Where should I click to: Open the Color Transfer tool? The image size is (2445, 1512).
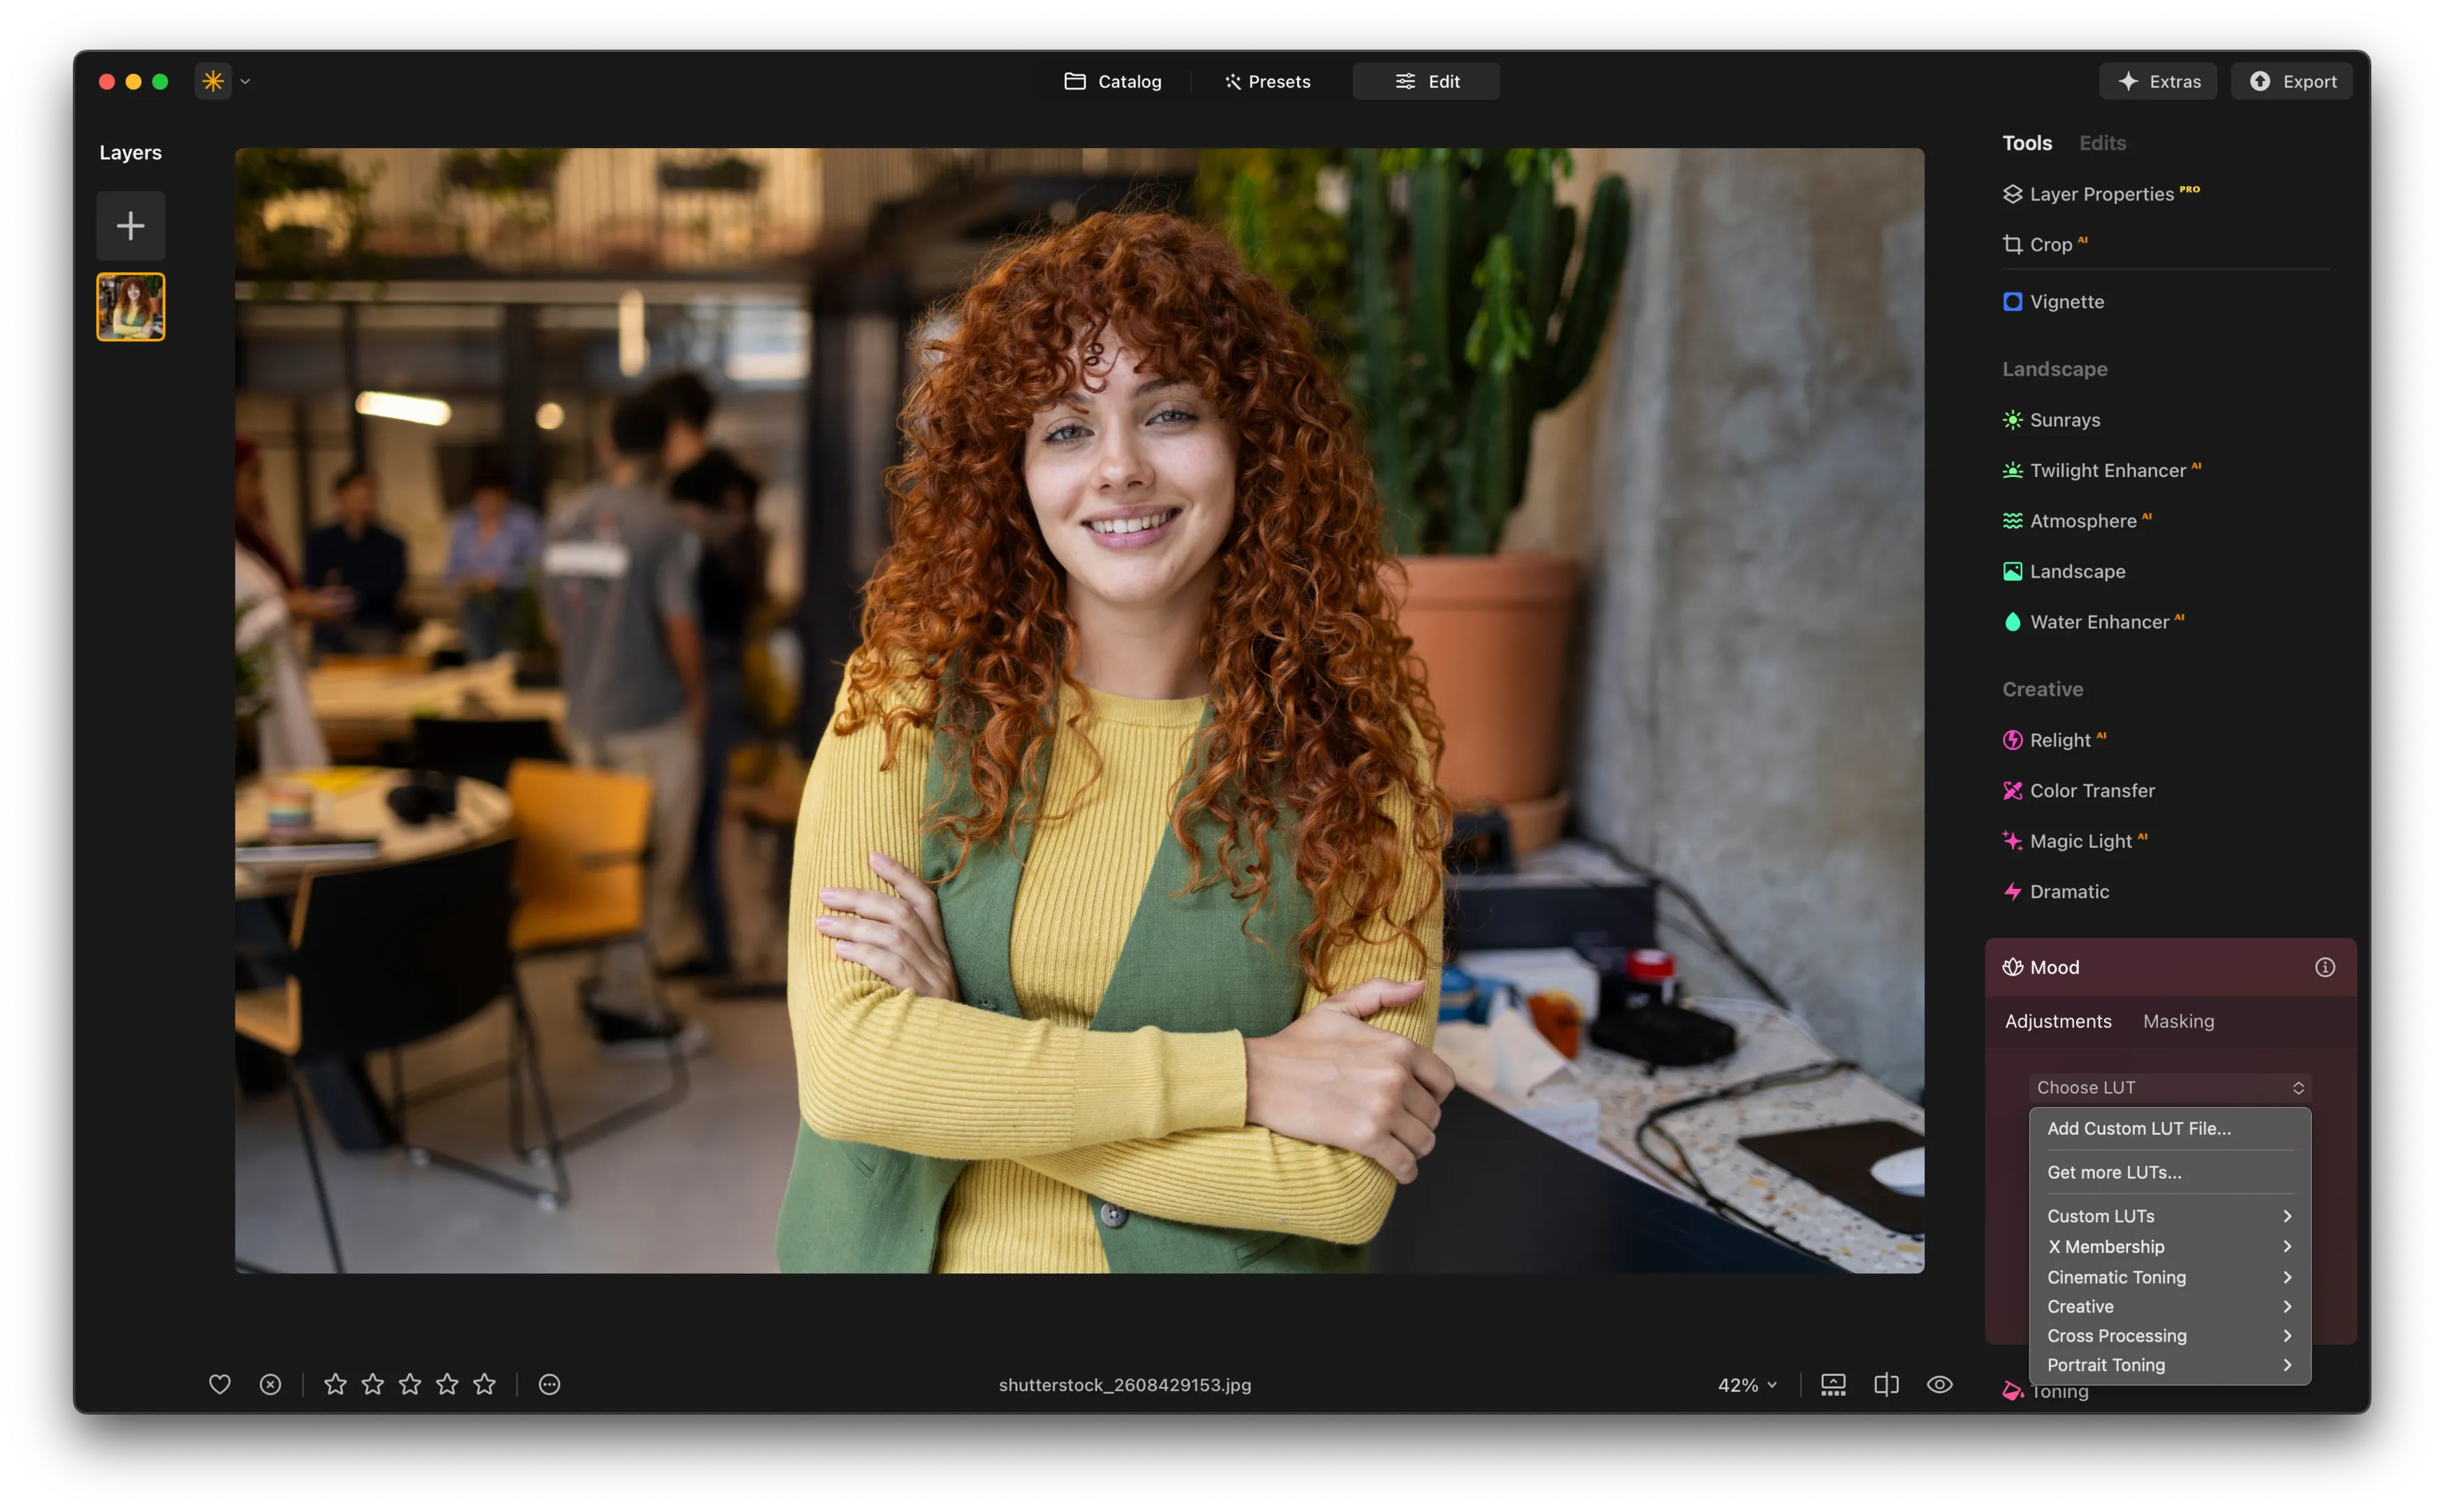pyautogui.click(x=2091, y=791)
